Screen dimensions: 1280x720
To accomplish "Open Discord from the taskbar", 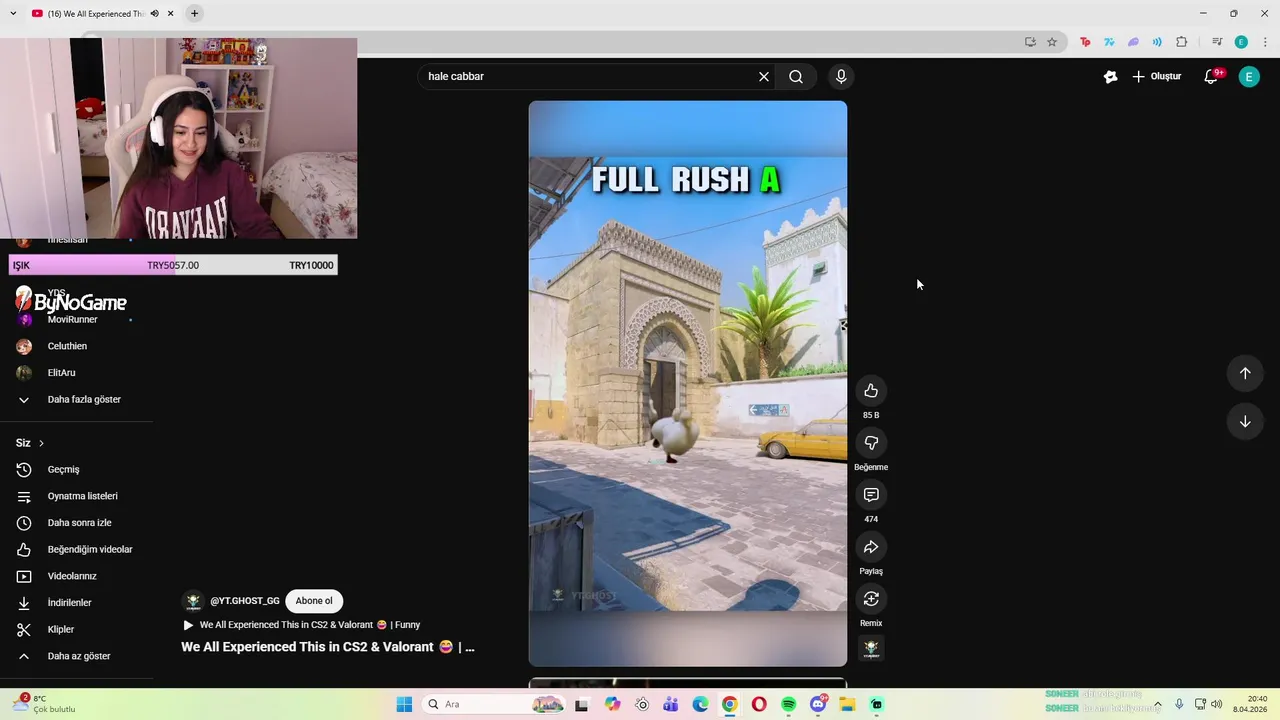I will [818, 704].
